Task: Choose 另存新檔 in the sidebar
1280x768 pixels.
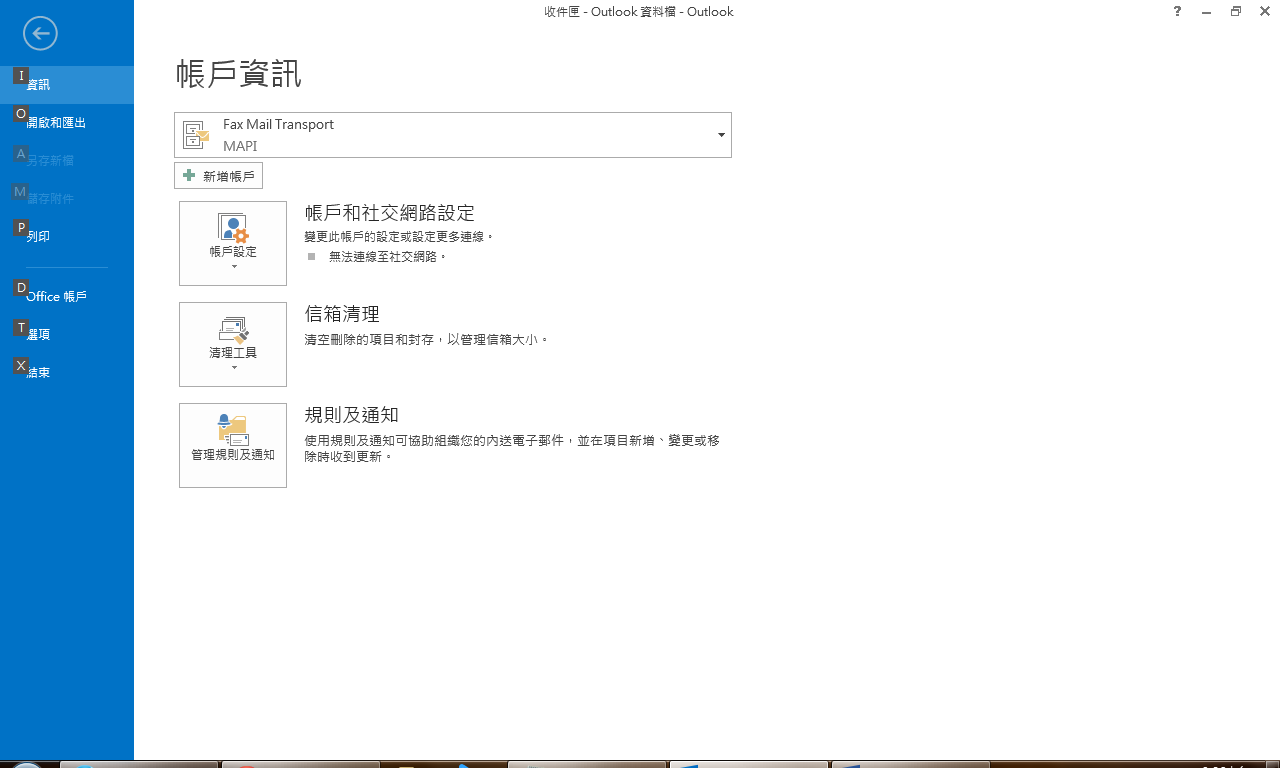Action: pyautogui.click(x=67, y=161)
